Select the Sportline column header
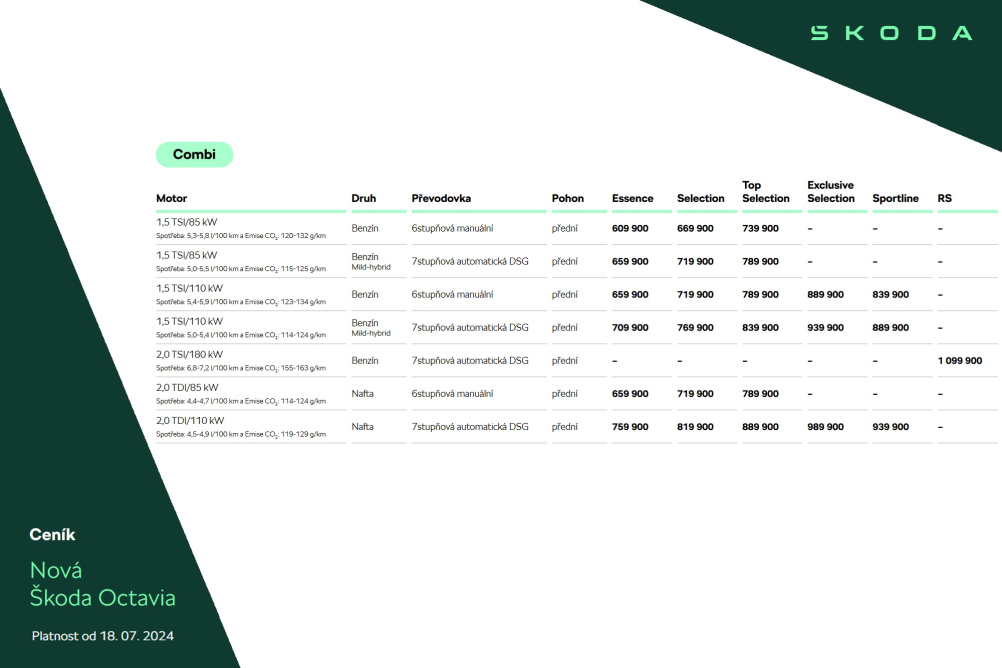 point(895,198)
